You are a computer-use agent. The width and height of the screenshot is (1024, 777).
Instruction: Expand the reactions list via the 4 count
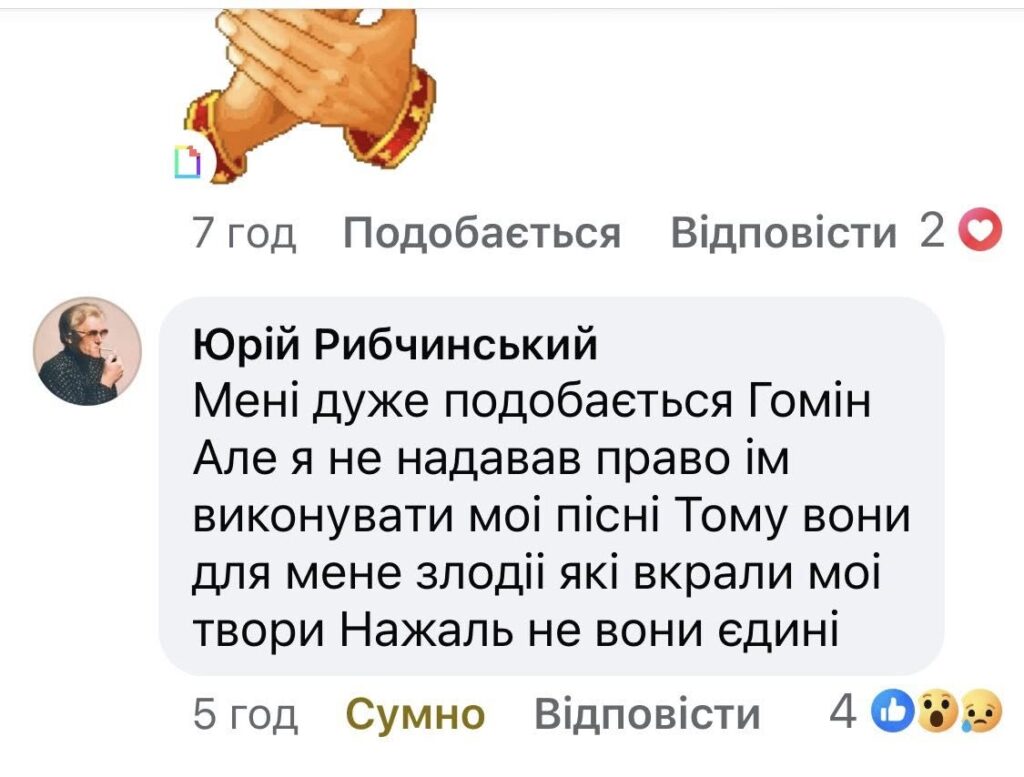(x=844, y=712)
